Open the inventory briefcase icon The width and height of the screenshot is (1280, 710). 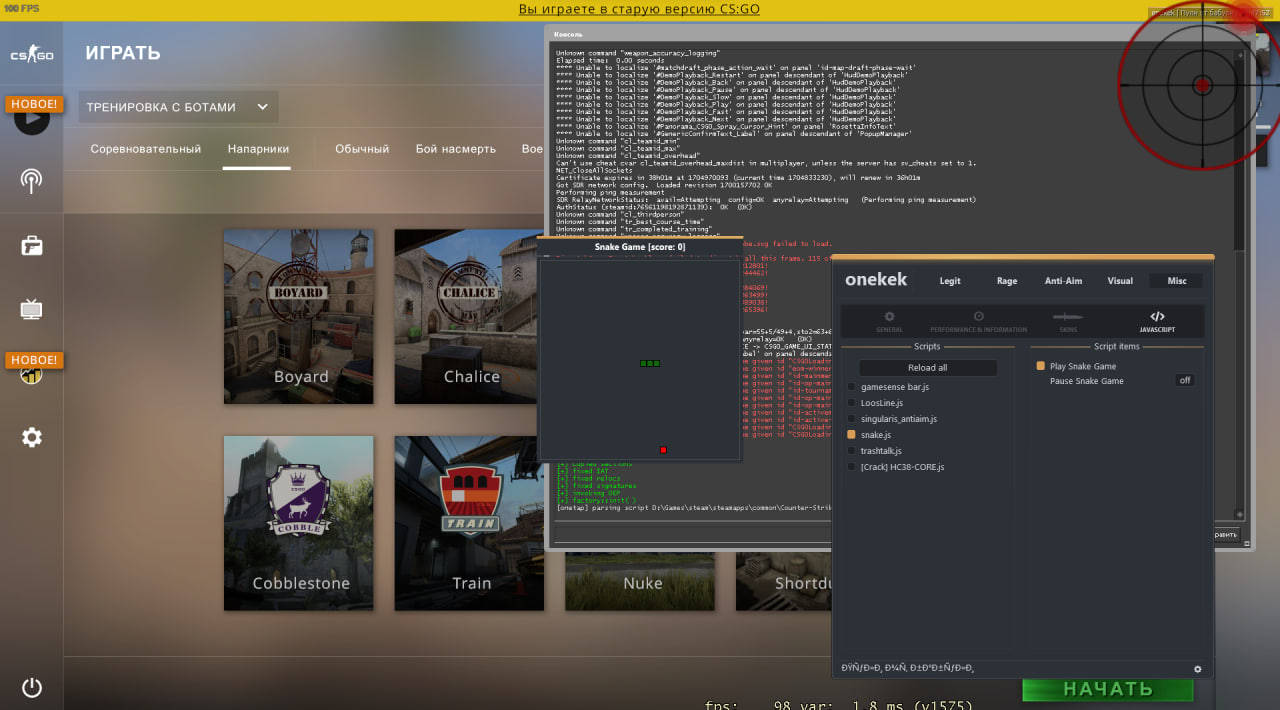coord(32,245)
